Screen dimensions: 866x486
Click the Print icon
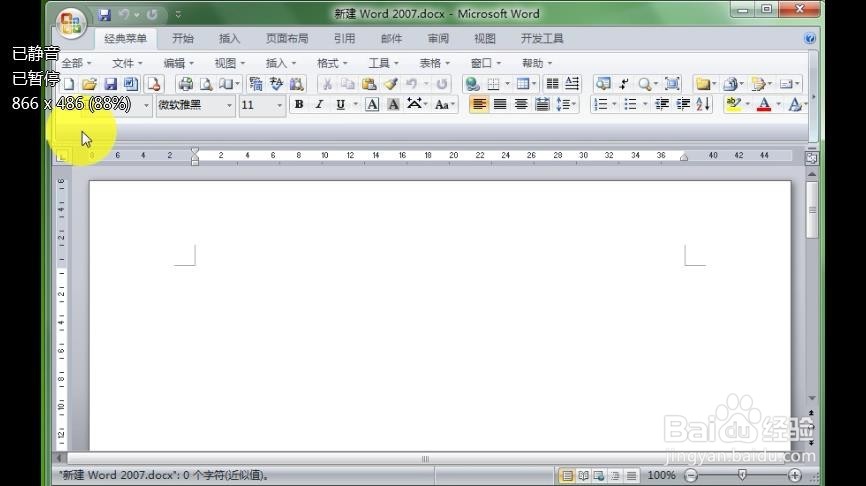pyautogui.click(x=186, y=84)
